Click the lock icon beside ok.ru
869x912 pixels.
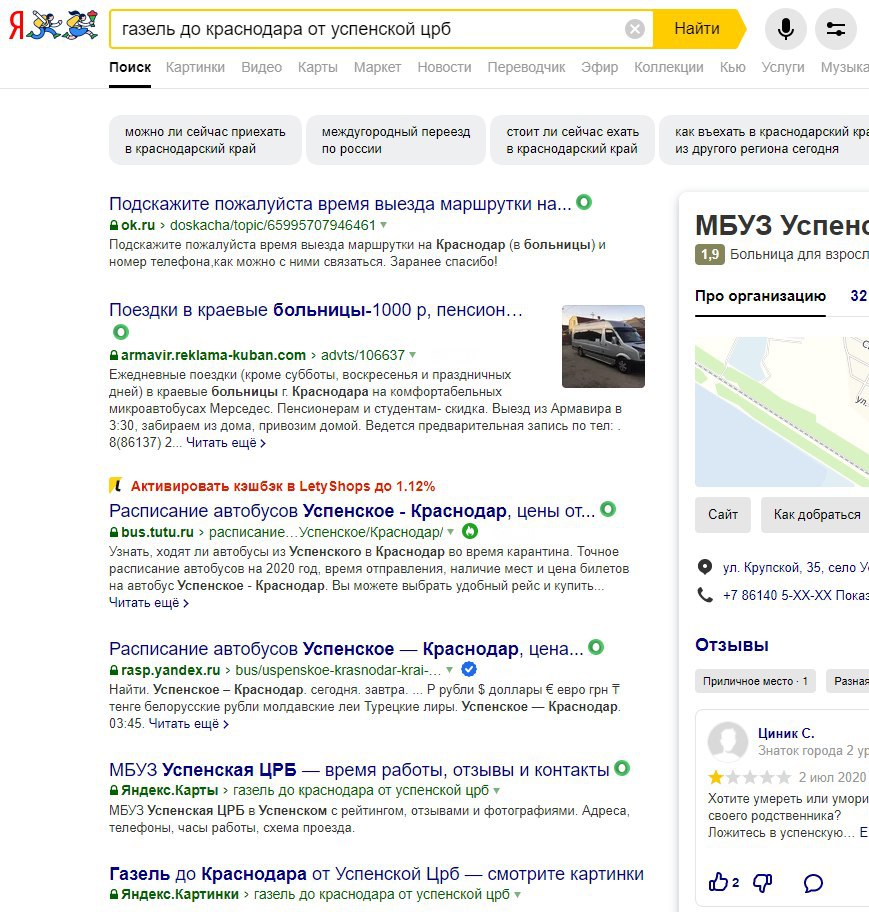[x=114, y=225]
